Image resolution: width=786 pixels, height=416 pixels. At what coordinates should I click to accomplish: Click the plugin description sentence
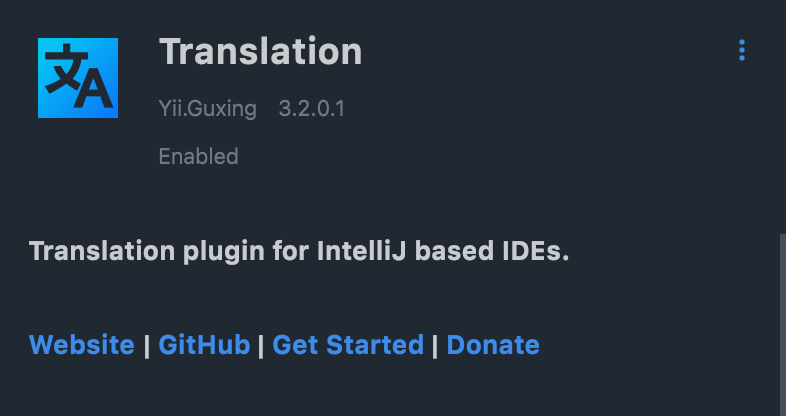pyautogui.click(x=299, y=251)
